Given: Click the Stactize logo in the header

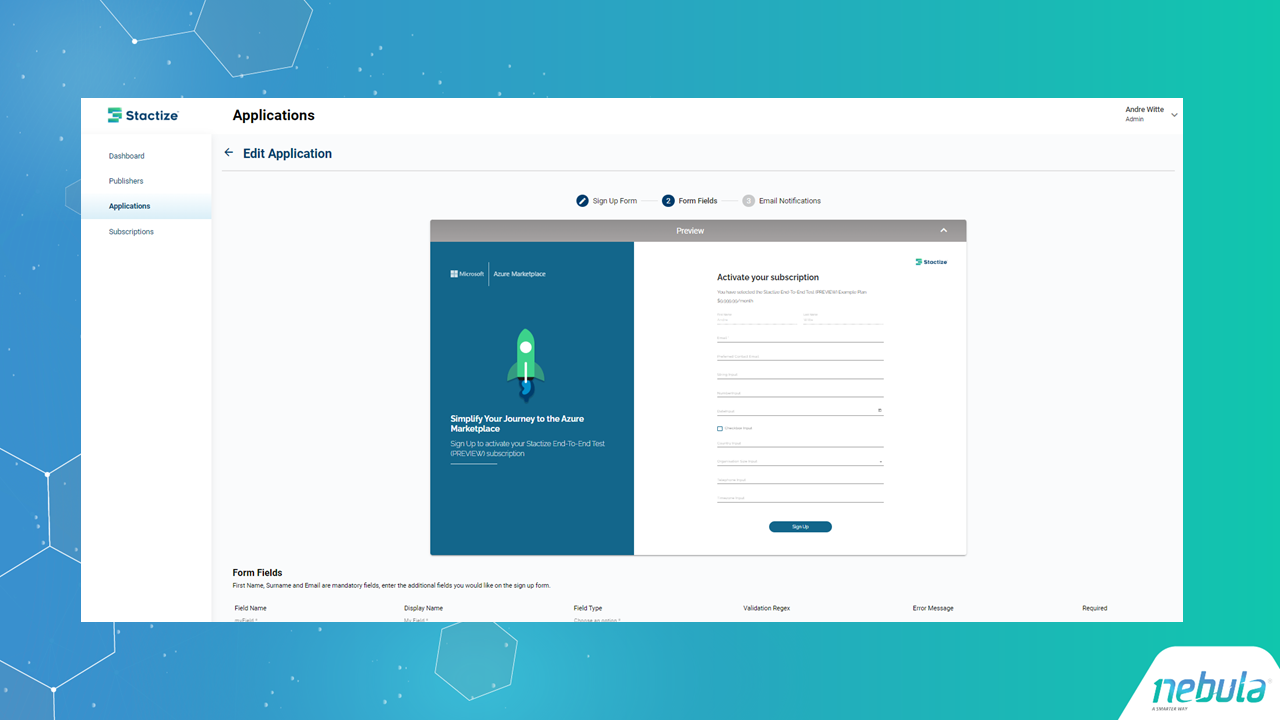Looking at the screenshot, I should coord(143,115).
